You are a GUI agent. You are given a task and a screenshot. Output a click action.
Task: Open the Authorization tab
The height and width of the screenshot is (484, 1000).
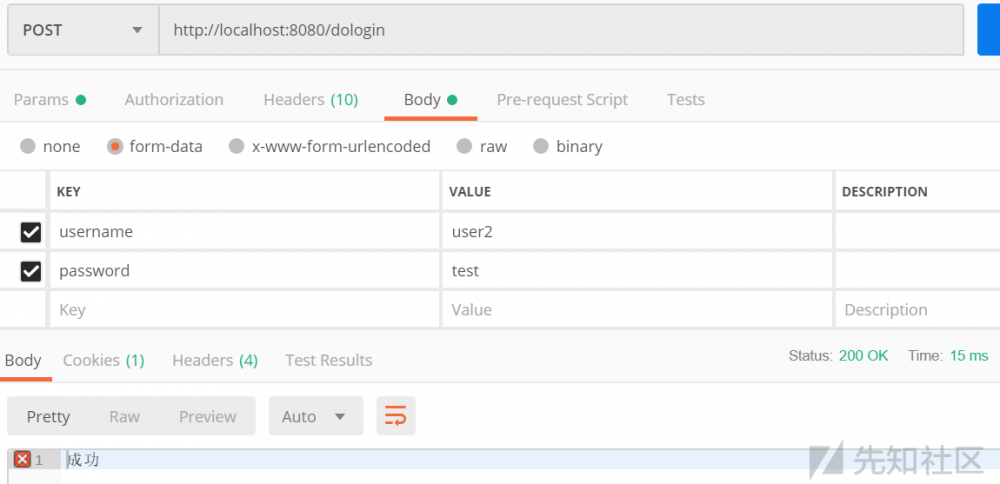click(174, 99)
